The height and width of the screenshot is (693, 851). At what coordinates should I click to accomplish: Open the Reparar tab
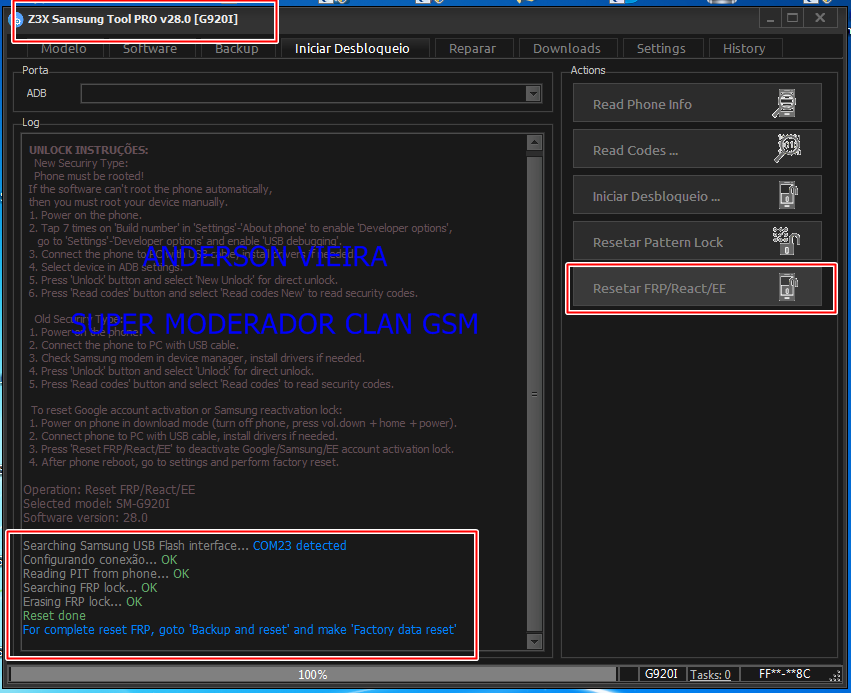(472, 48)
